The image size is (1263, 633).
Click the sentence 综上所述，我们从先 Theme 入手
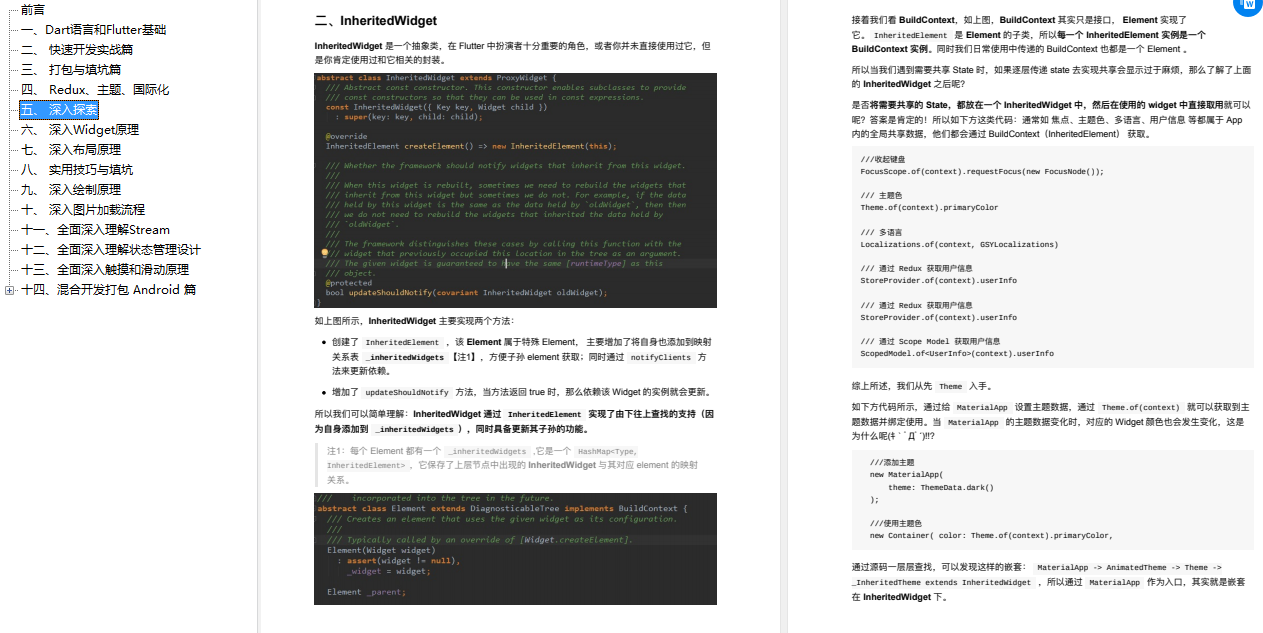[922, 386]
